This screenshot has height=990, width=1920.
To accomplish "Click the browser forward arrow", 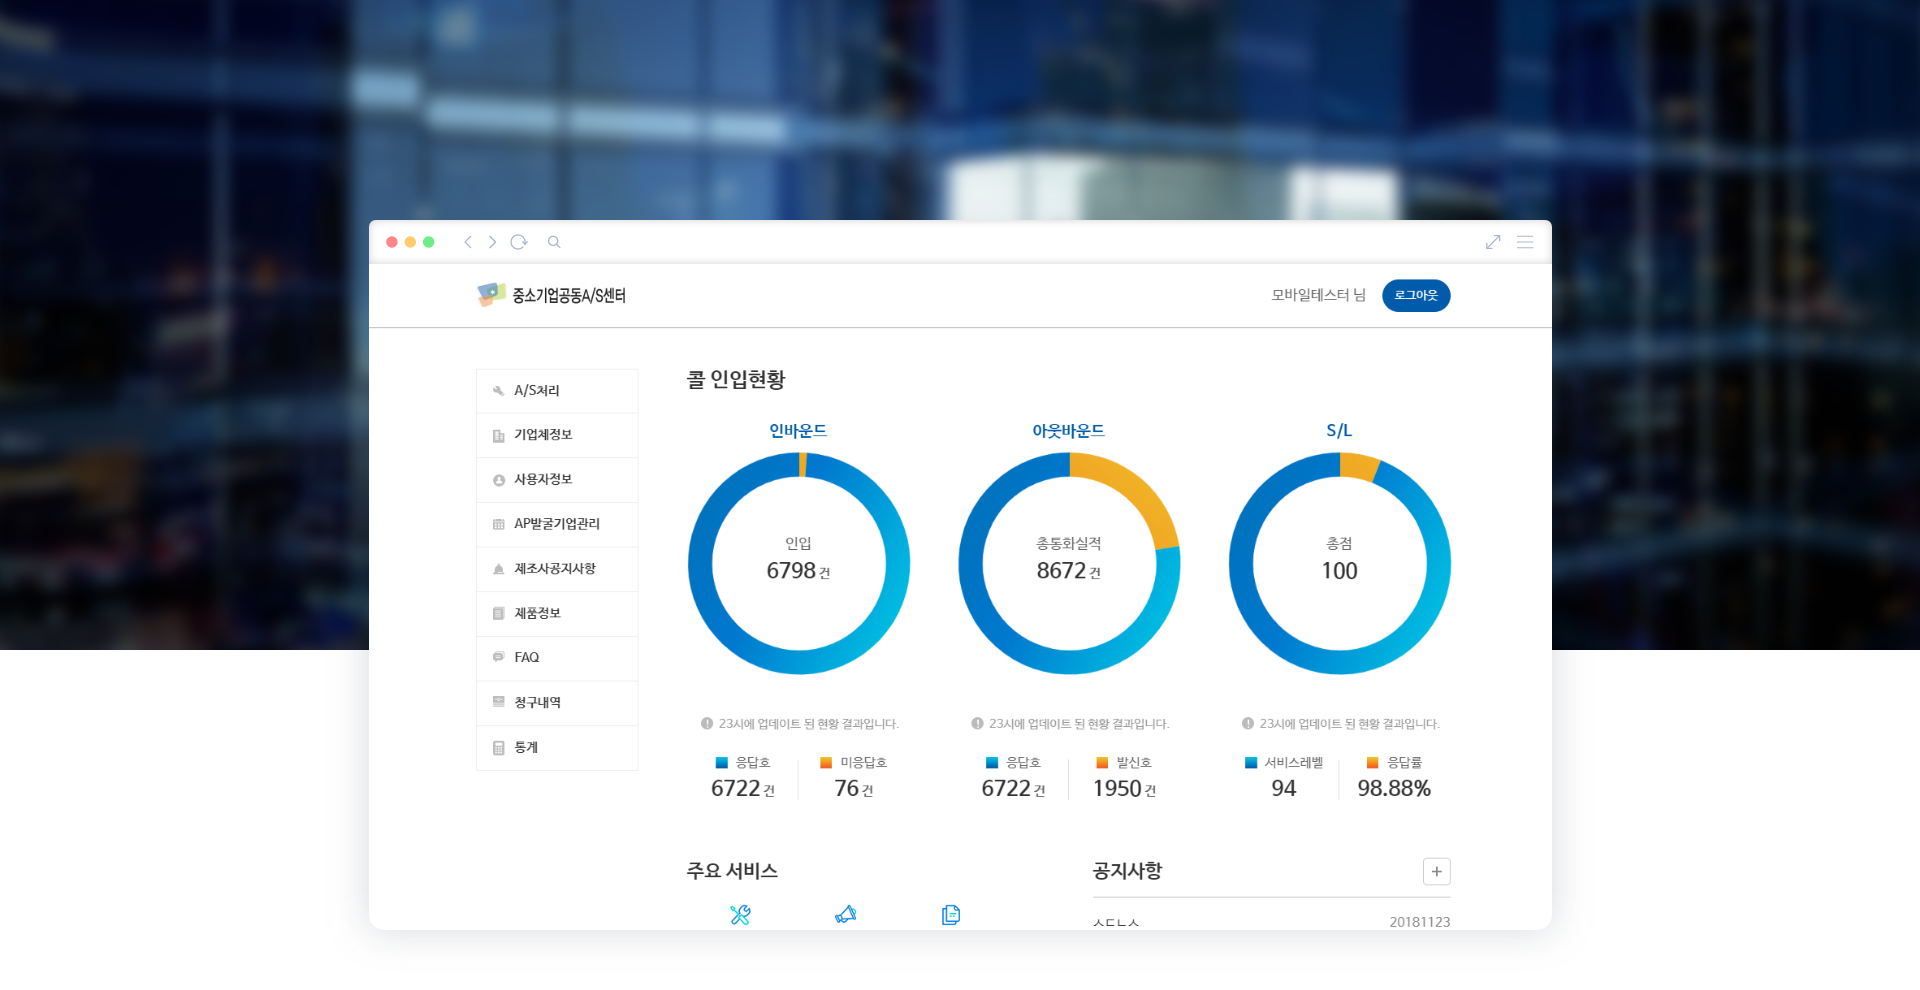I will tap(492, 242).
